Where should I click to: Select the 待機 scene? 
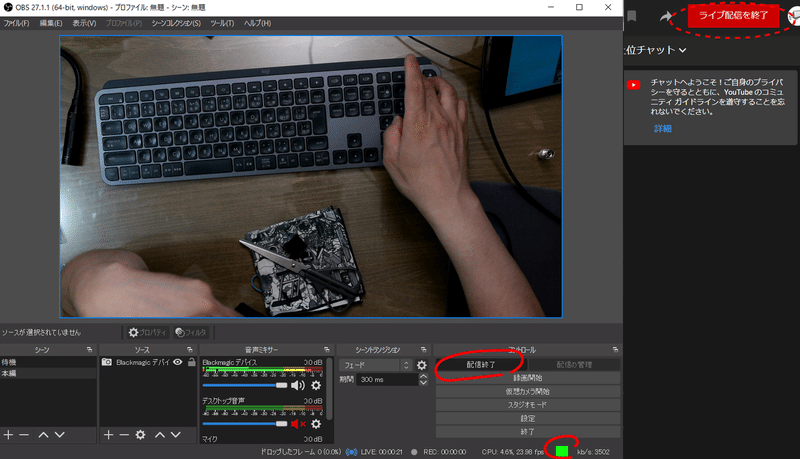48,362
